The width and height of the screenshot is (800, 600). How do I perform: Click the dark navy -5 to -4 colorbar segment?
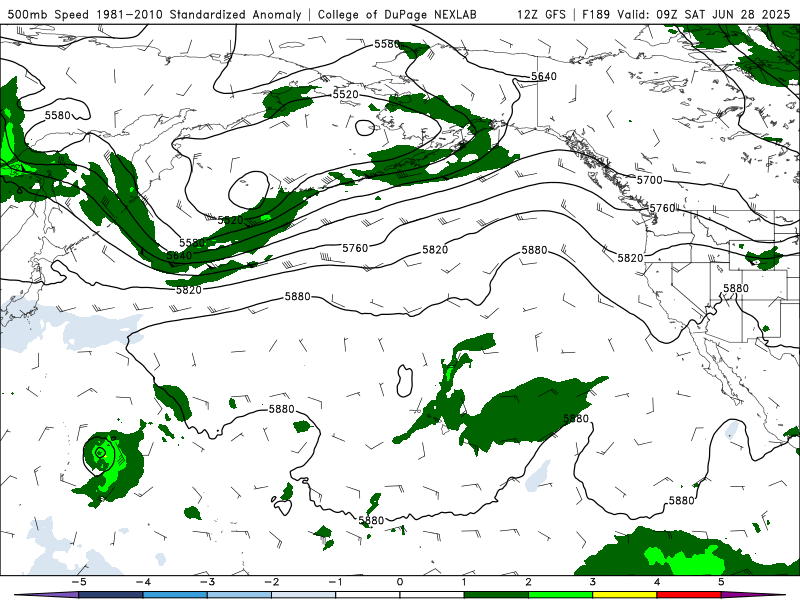pos(111,595)
